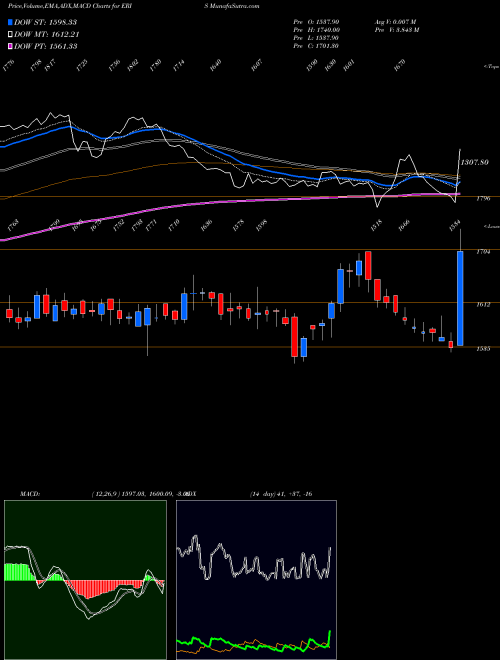This screenshot has height=660, width=500.
Task: Click the 1595 price level label
Action: 482,349
